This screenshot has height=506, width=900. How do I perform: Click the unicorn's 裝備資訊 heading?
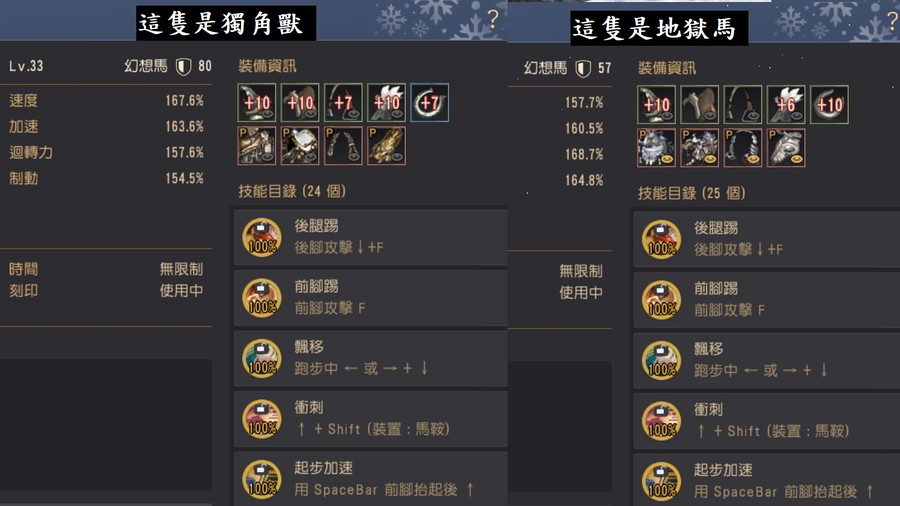[x=267, y=66]
